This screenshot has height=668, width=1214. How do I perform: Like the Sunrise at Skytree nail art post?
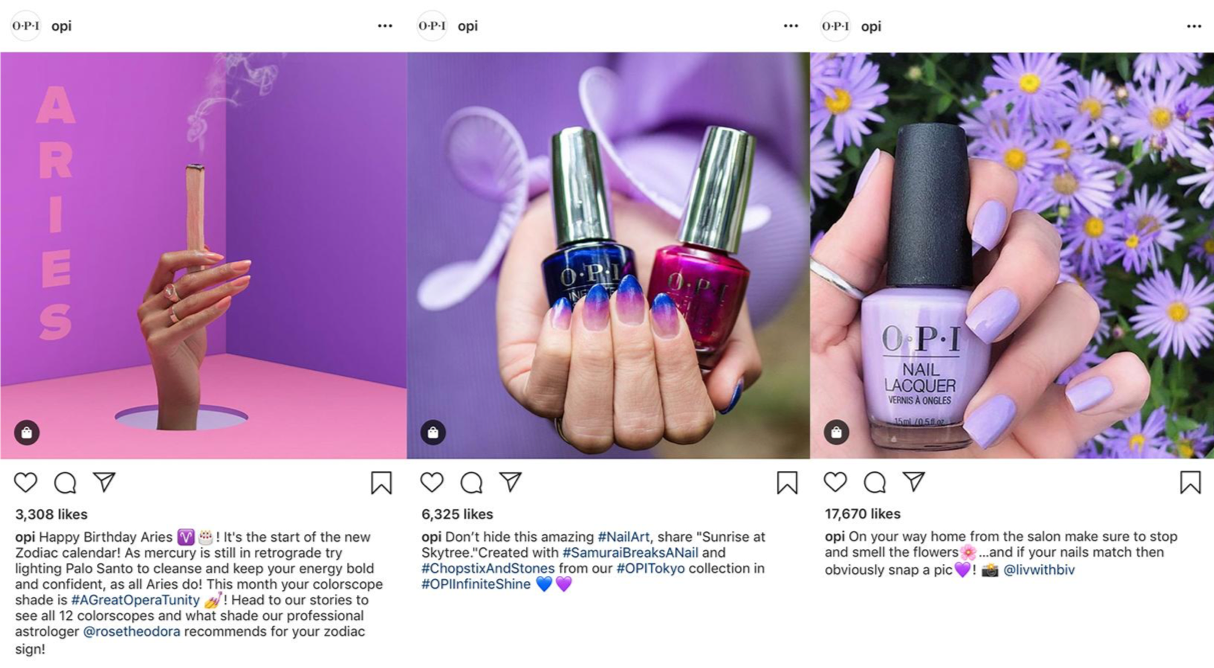pyautogui.click(x=432, y=482)
